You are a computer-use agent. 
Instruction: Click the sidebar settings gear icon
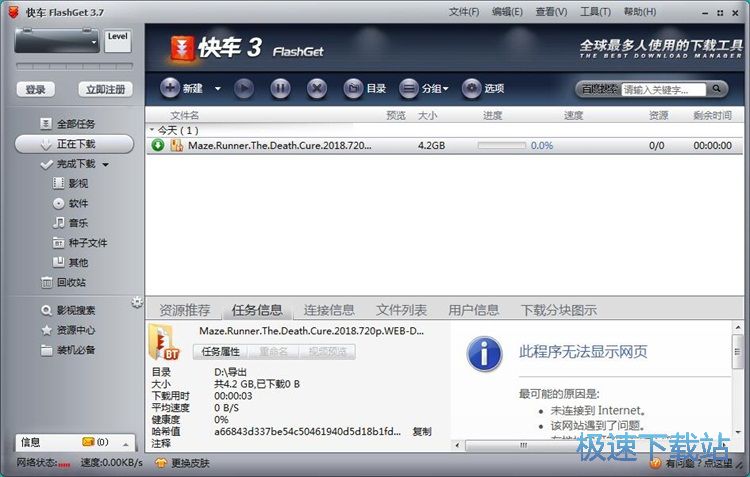point(137,302)
